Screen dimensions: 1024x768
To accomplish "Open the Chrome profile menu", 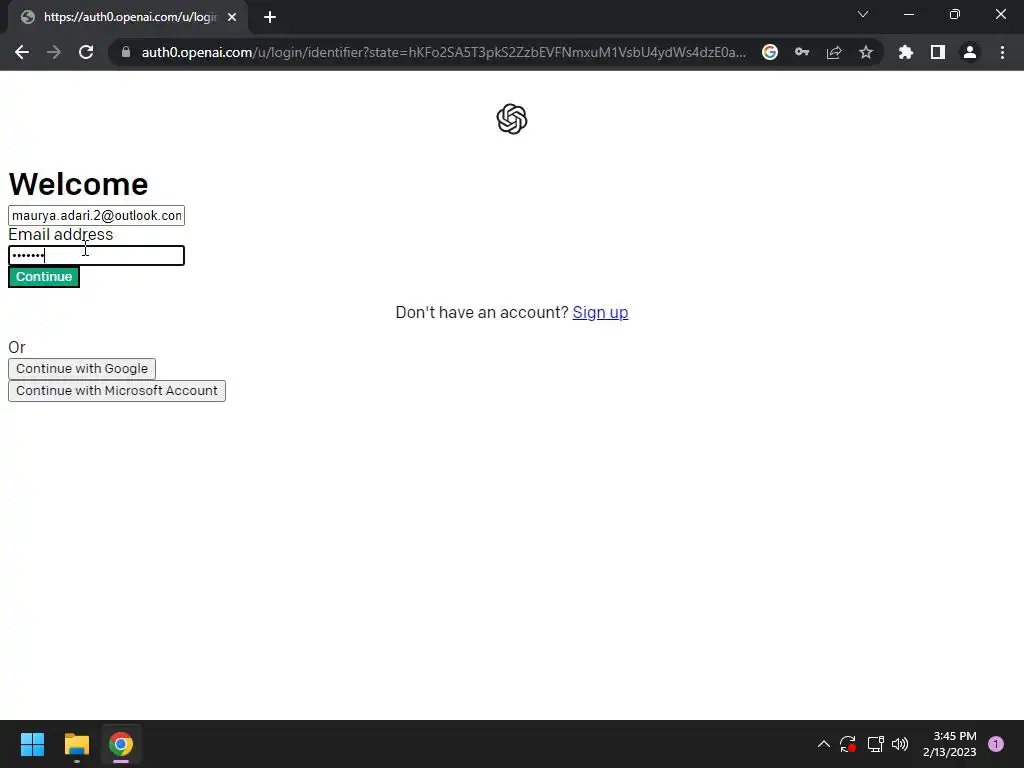I will 970,52.
